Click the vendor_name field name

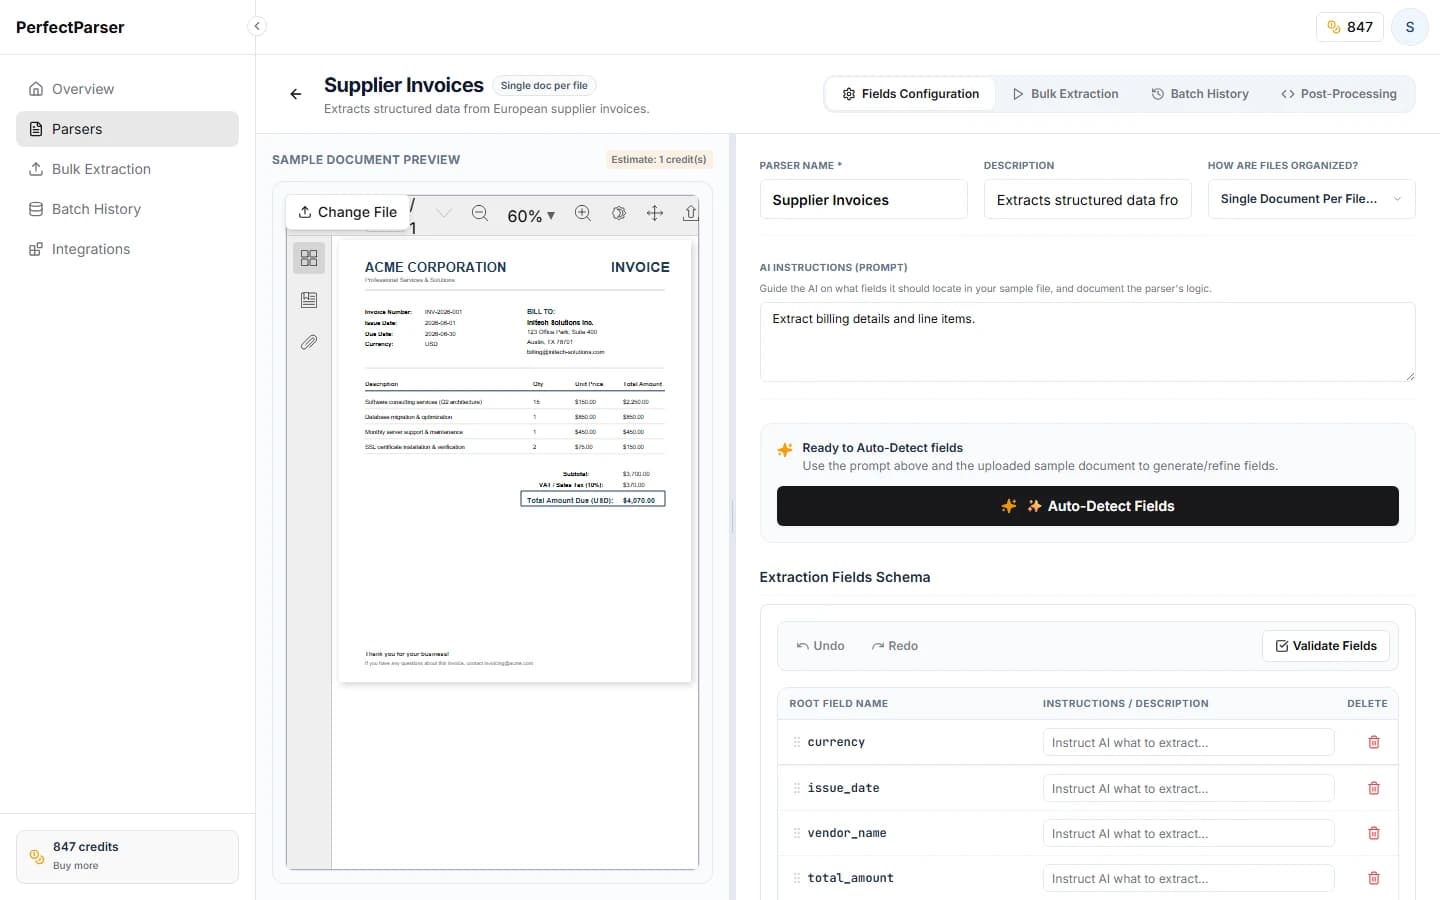click(847, 833)
